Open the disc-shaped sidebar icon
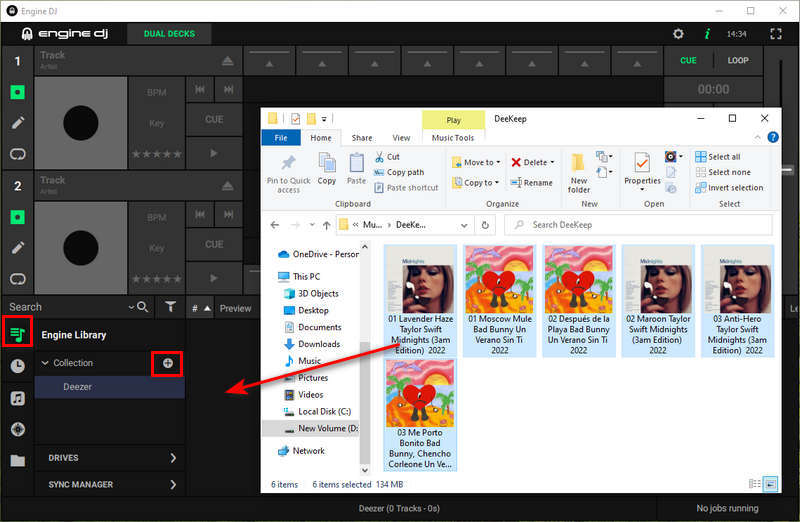Viewport: 800px width, 522px height. click(17, 429)
